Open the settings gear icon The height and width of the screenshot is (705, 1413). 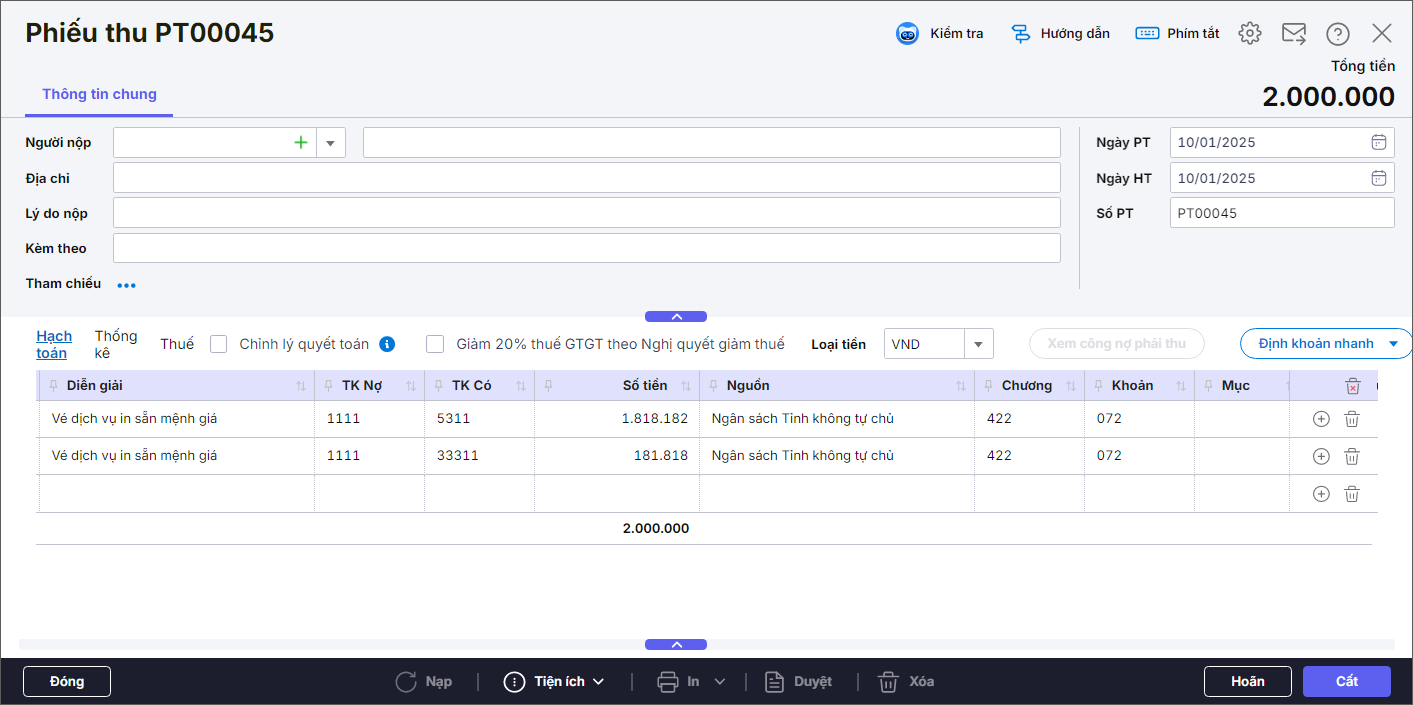[1249, 34]
